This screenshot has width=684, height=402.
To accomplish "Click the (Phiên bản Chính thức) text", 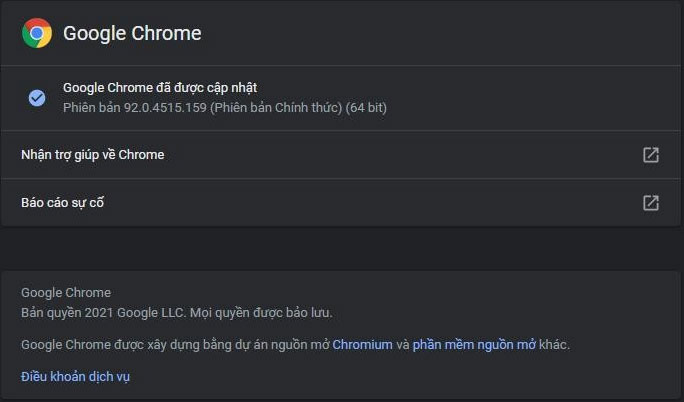I will point(276,108).
